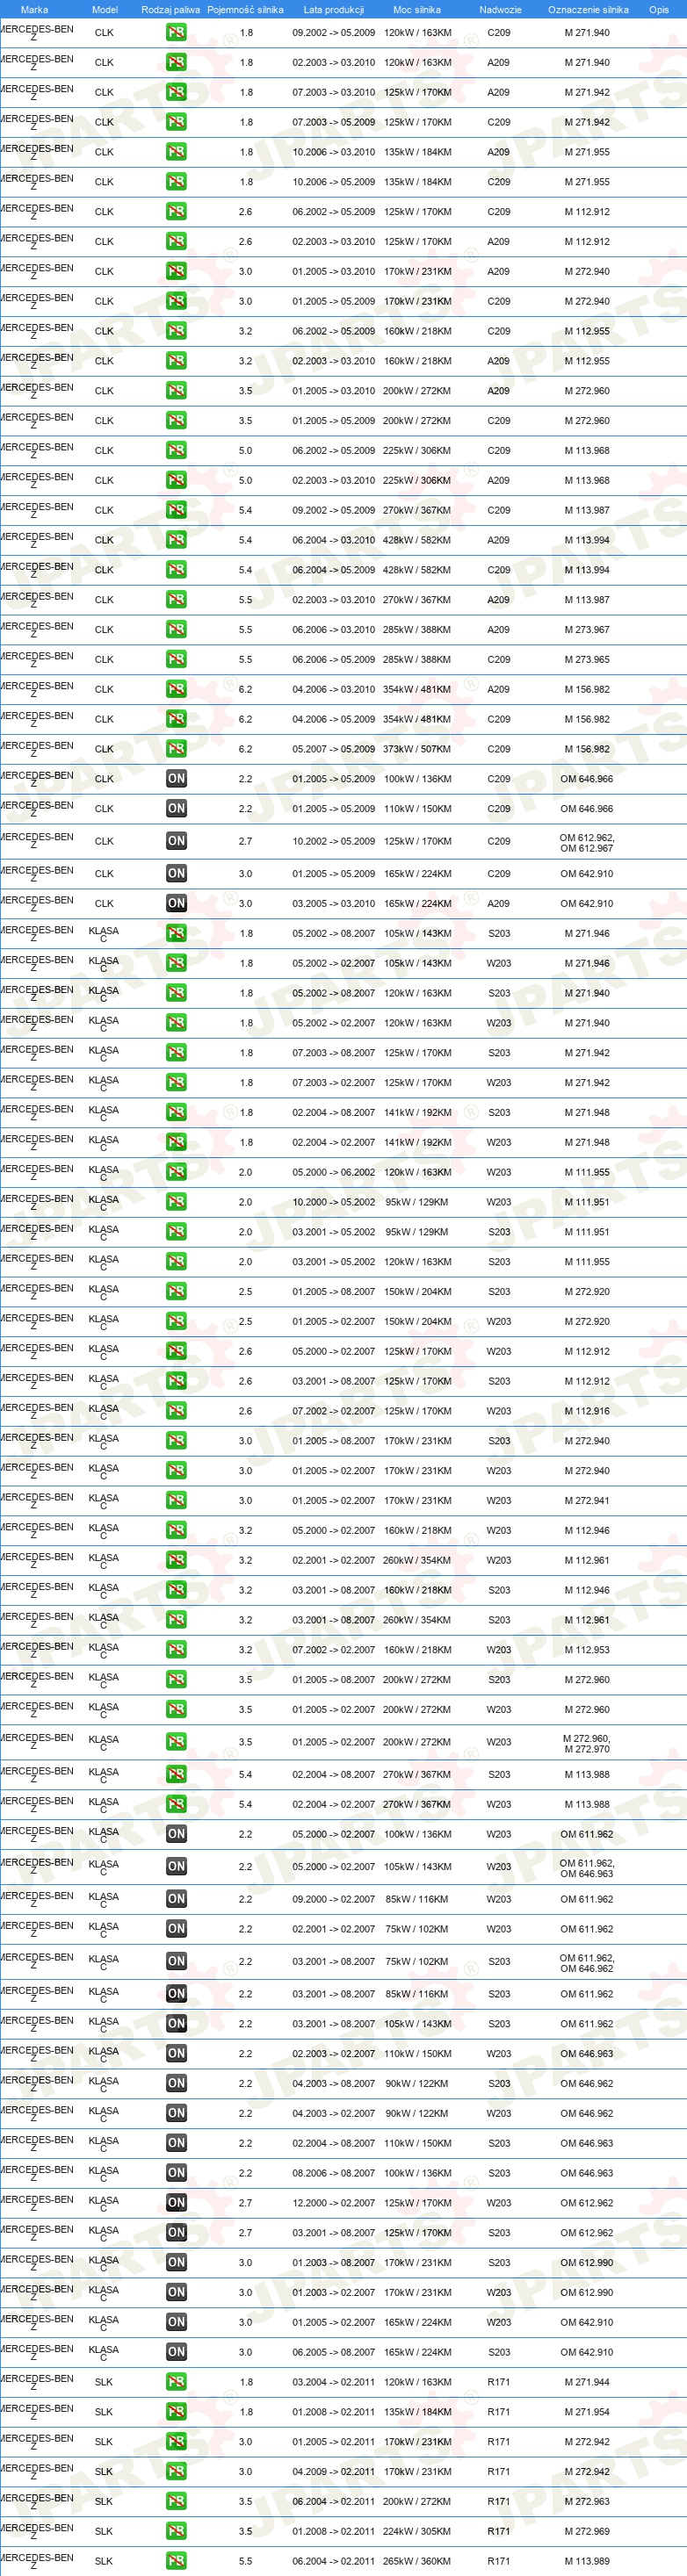Click petrol icon in CLK 373kW / 507KM row
Viewport: 687px width, 2576px height.
(x=176, y=749)
